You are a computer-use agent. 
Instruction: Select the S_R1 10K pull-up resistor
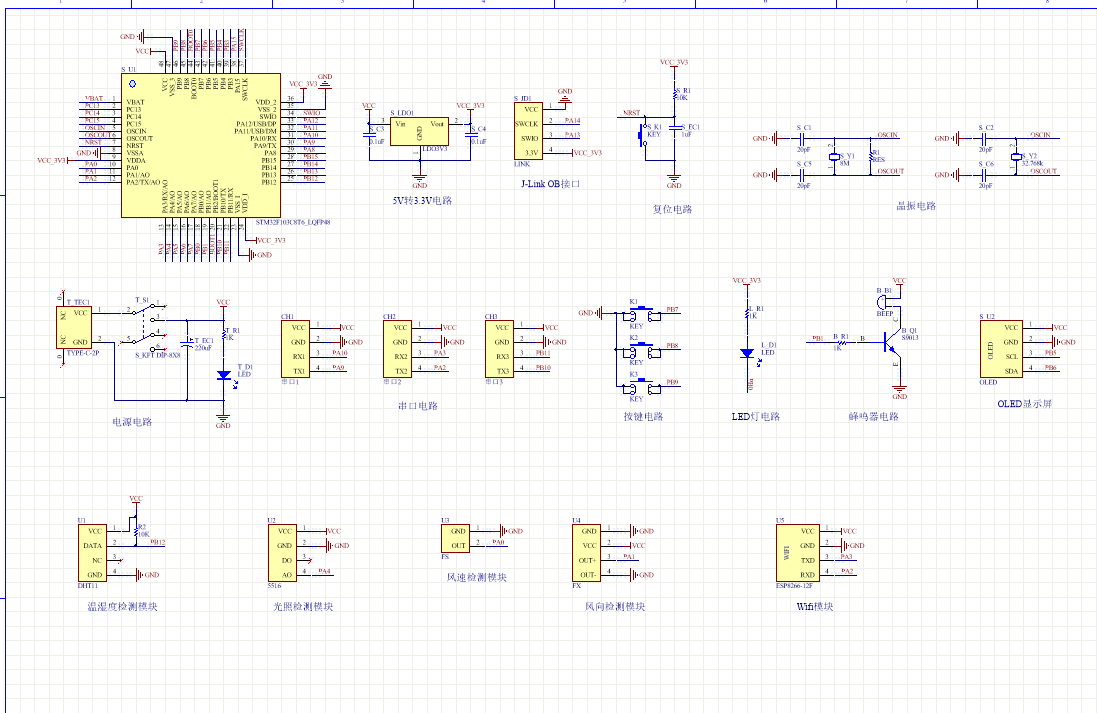(x=675, y=94)
